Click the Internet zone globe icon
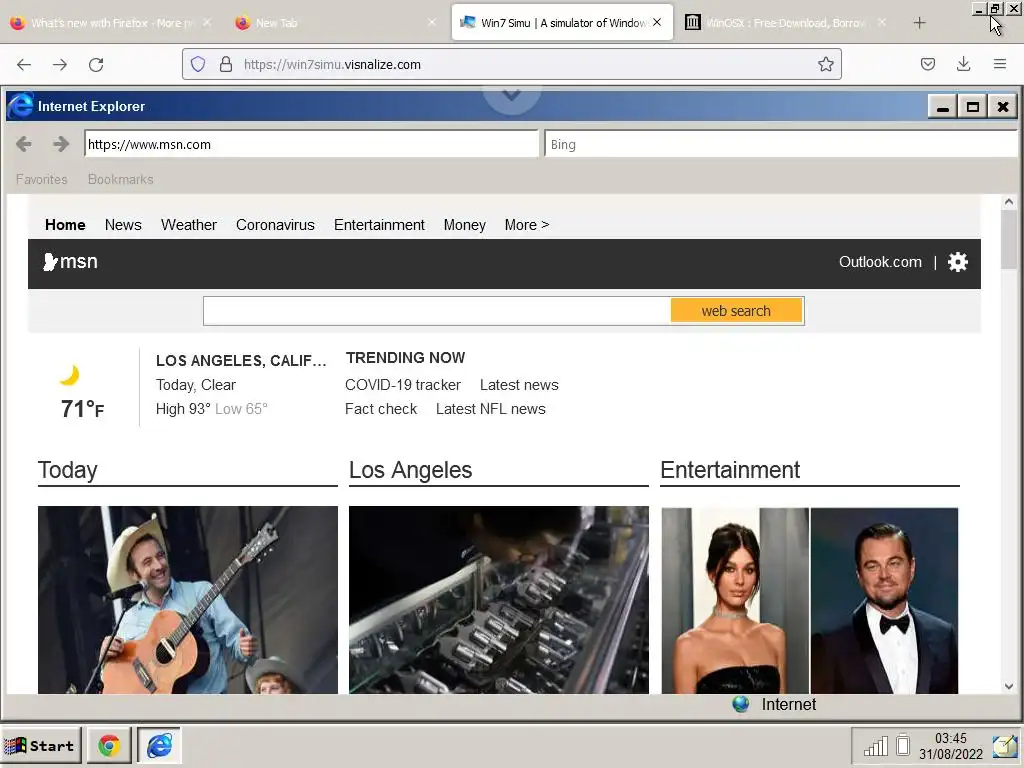 point(741,704)
